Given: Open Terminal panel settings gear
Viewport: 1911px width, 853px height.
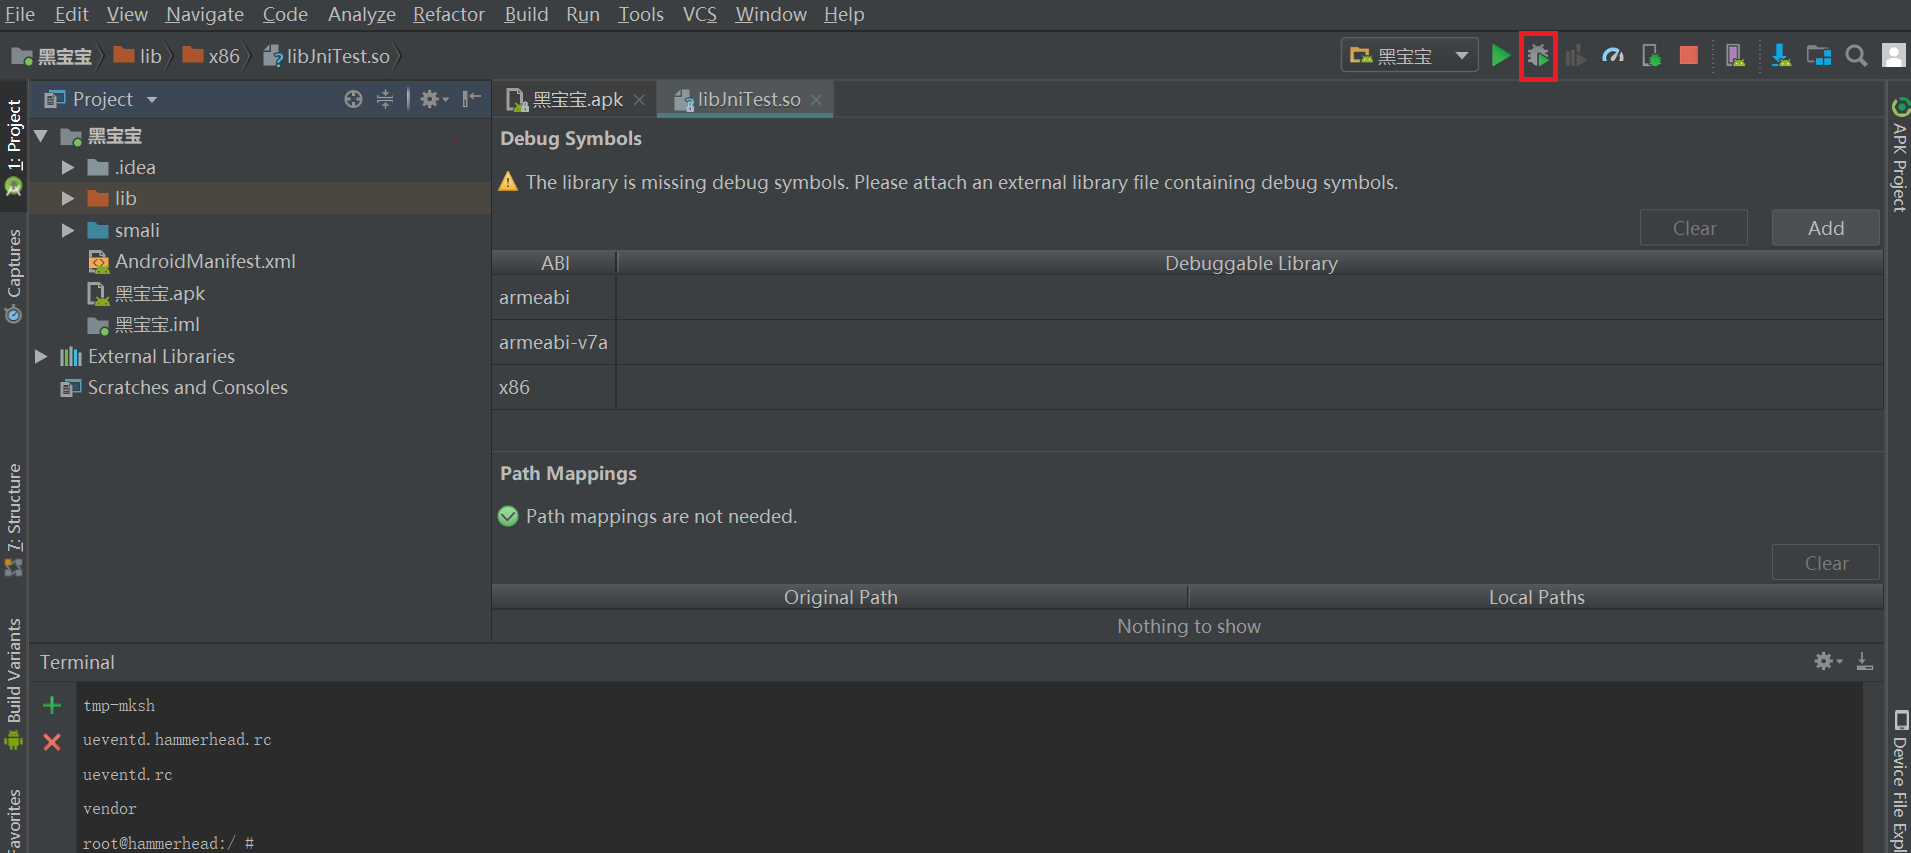Looking at the screenshot, I should (x=1828, y=661).
